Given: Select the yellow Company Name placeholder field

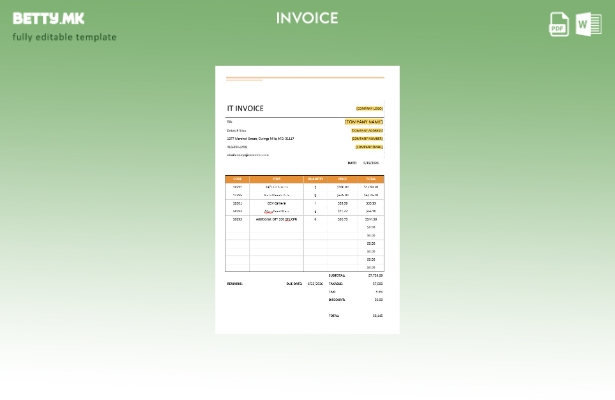Looking at the screenshot, I should [x=364, y=121].
